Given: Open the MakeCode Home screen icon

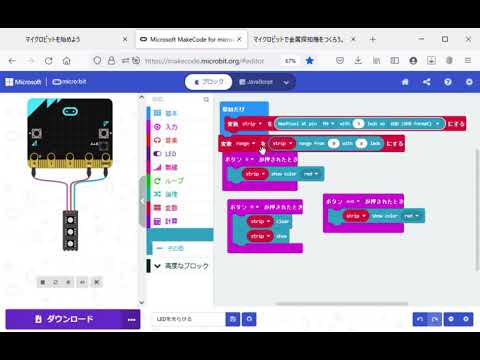Looking at the screenshot, I should pyautogui.click(x=405, y=82).
